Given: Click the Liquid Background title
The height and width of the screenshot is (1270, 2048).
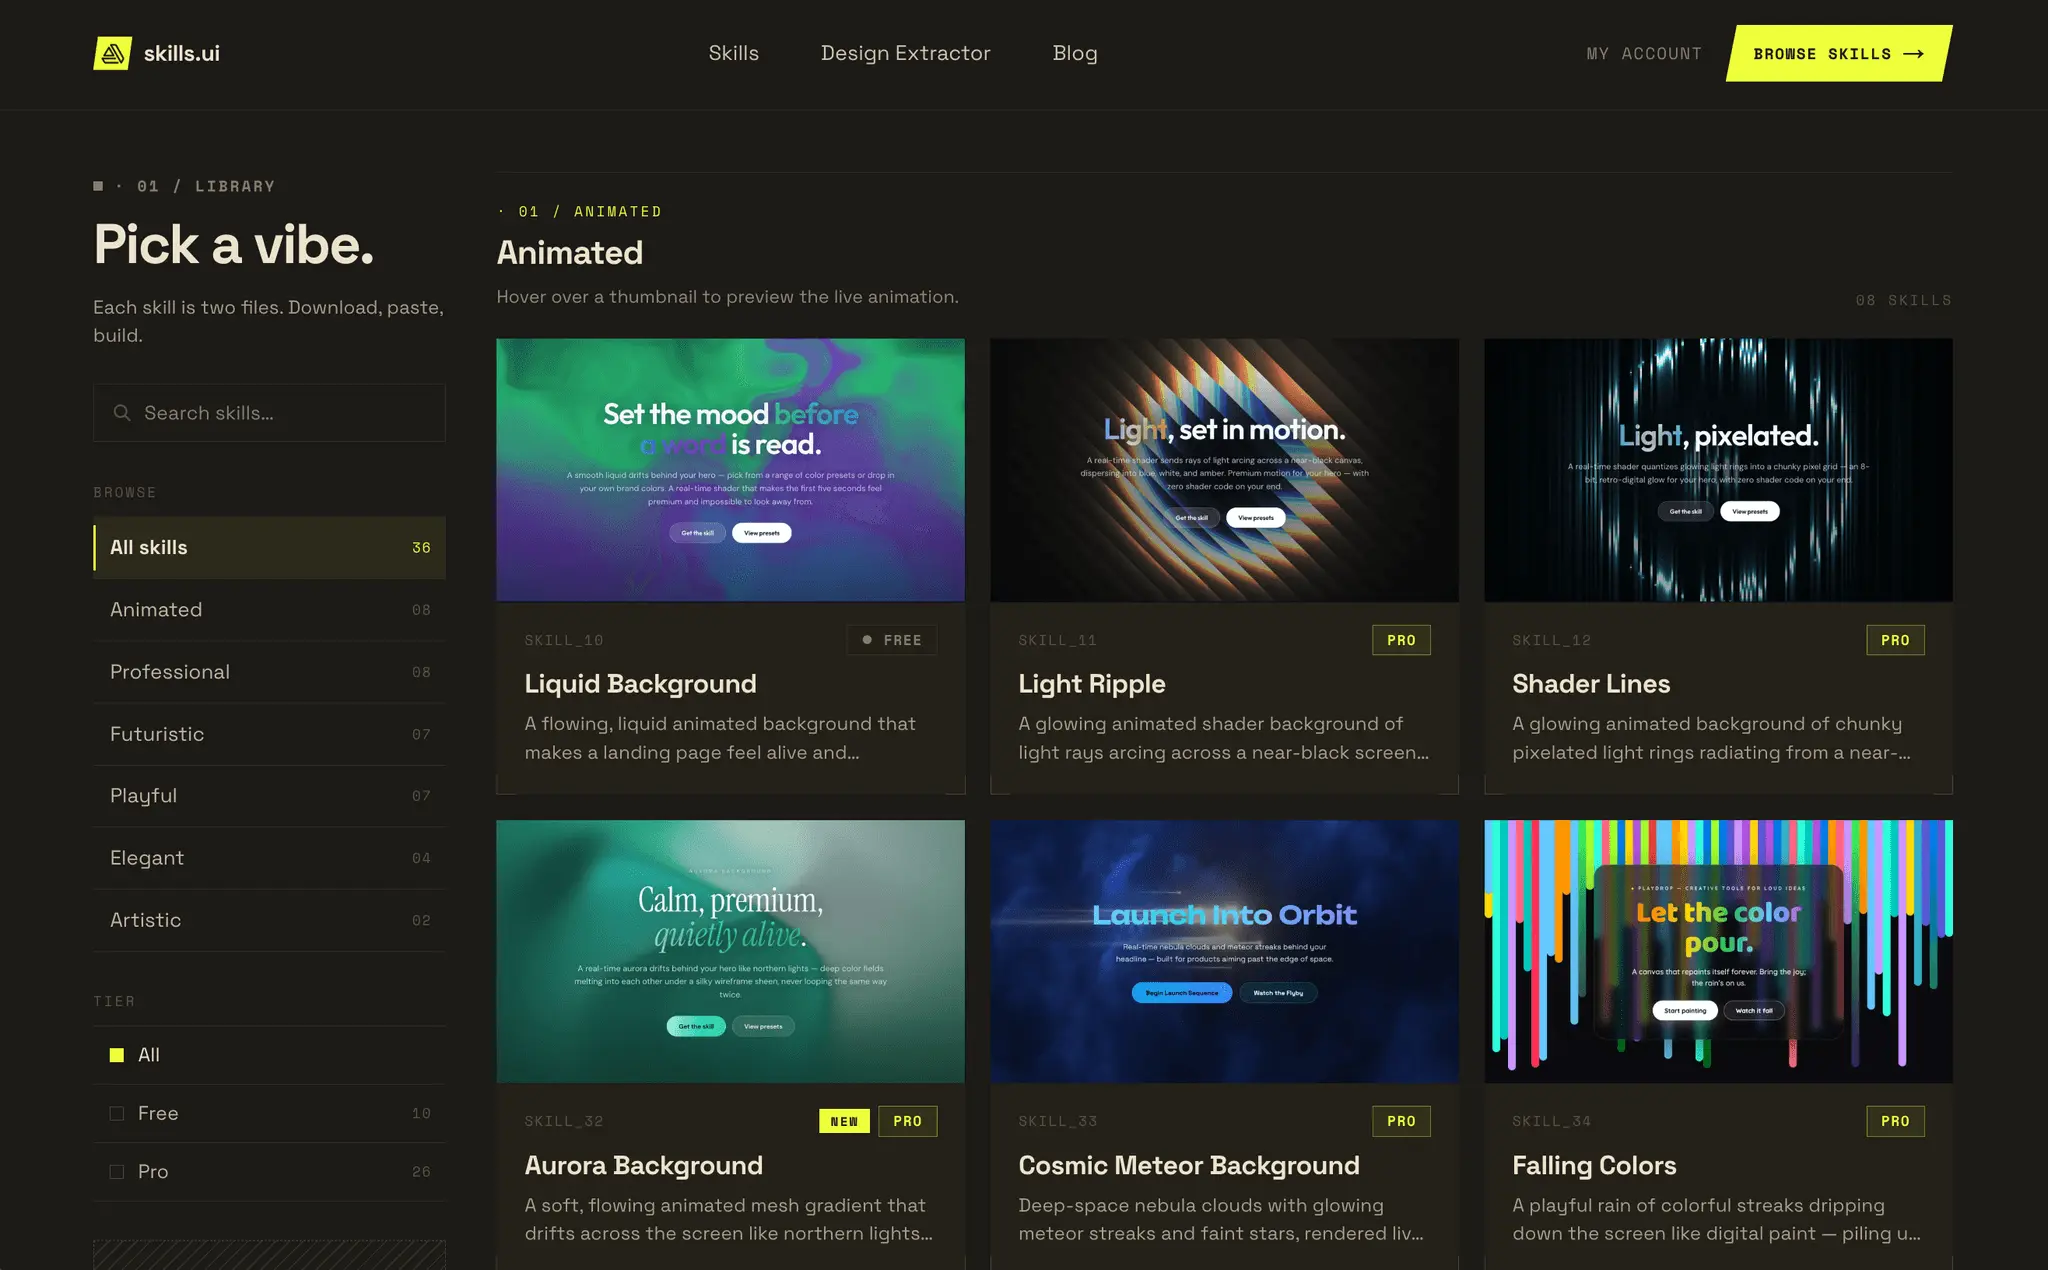Looking at the screenshot, I should coord(641,684).
